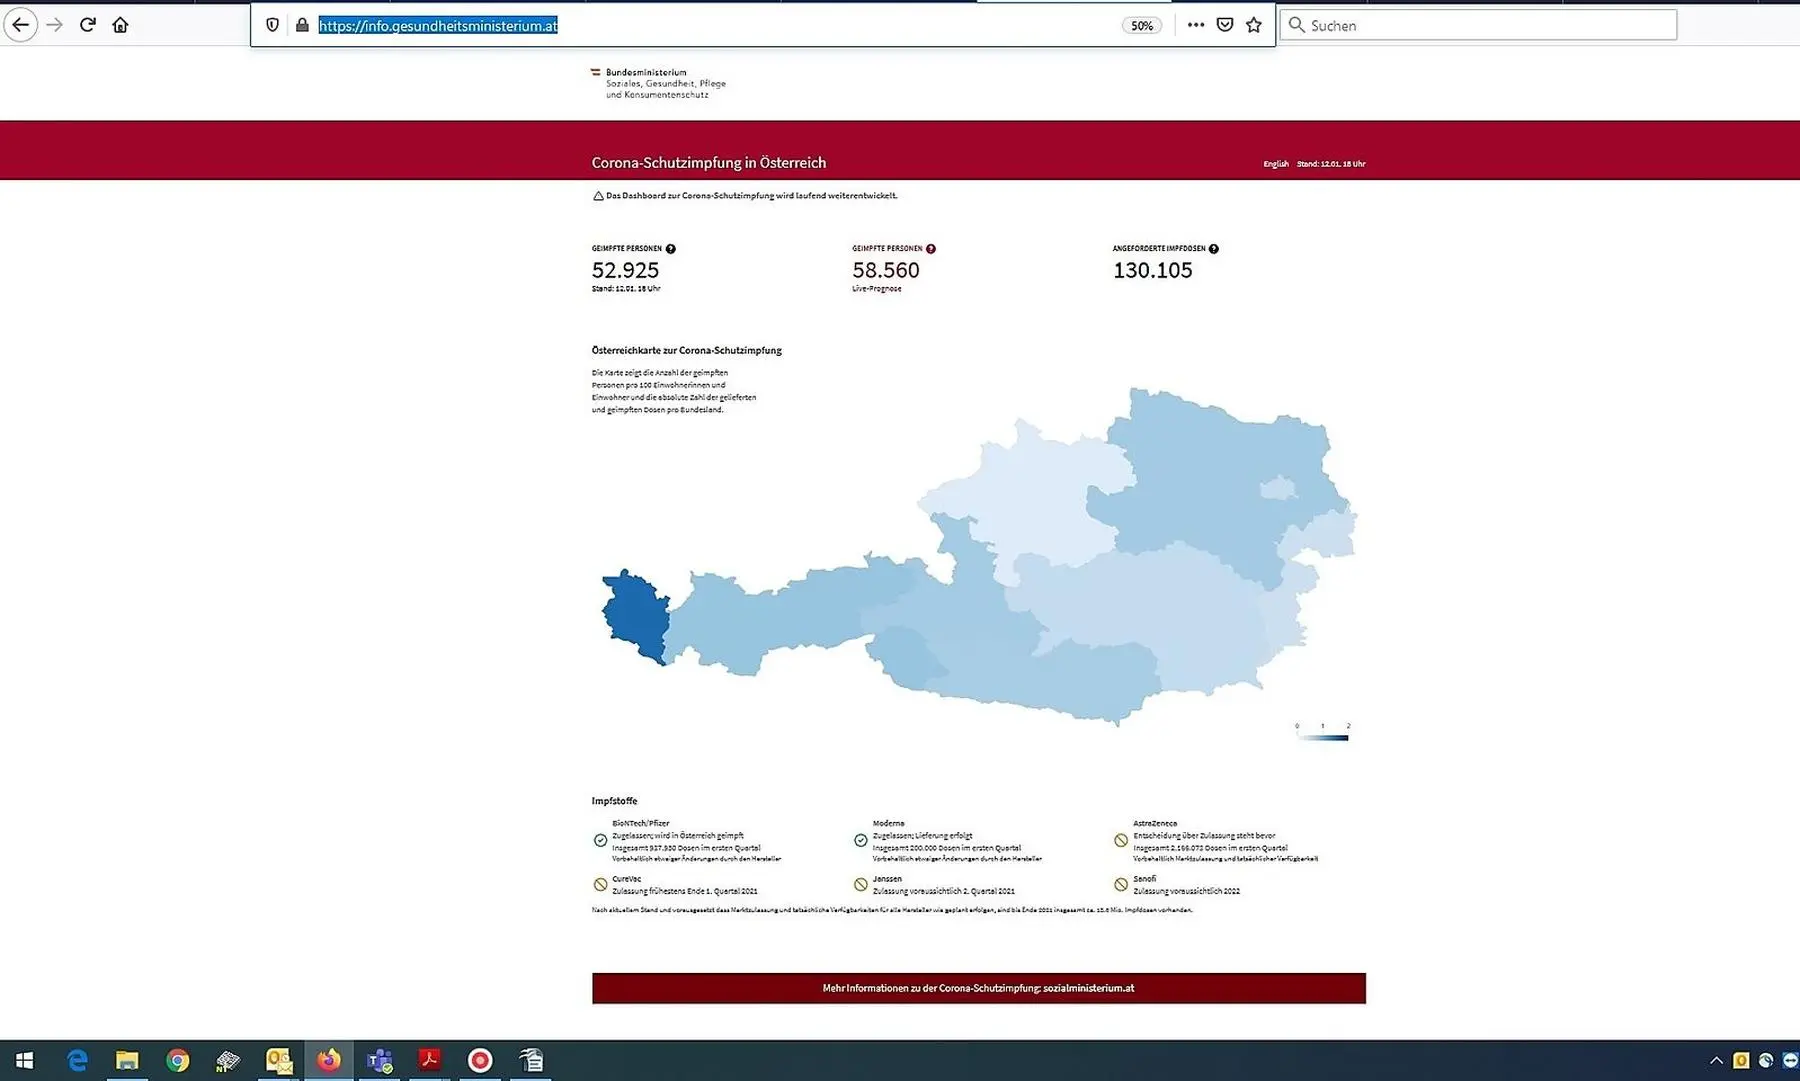The image size is (1800, 1081).
Task: Open the 50% zoom level control
Action: 1141,25
